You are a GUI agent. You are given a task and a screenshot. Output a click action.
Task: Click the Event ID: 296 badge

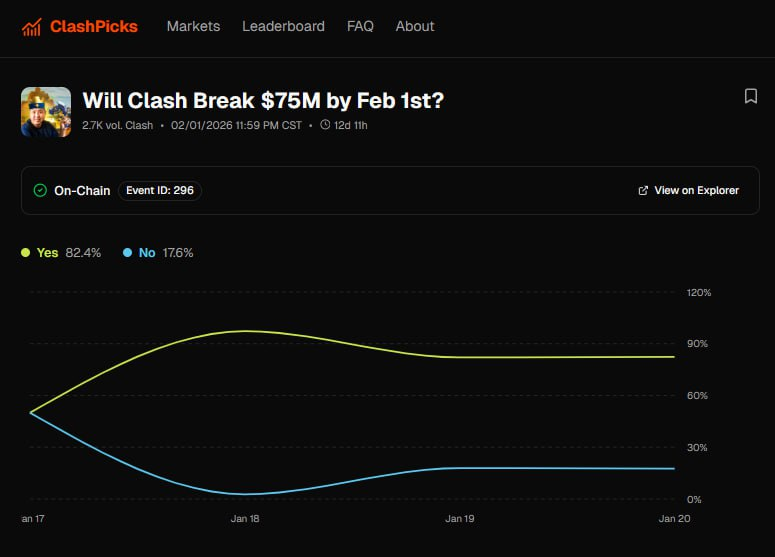[x=160, y=190]
